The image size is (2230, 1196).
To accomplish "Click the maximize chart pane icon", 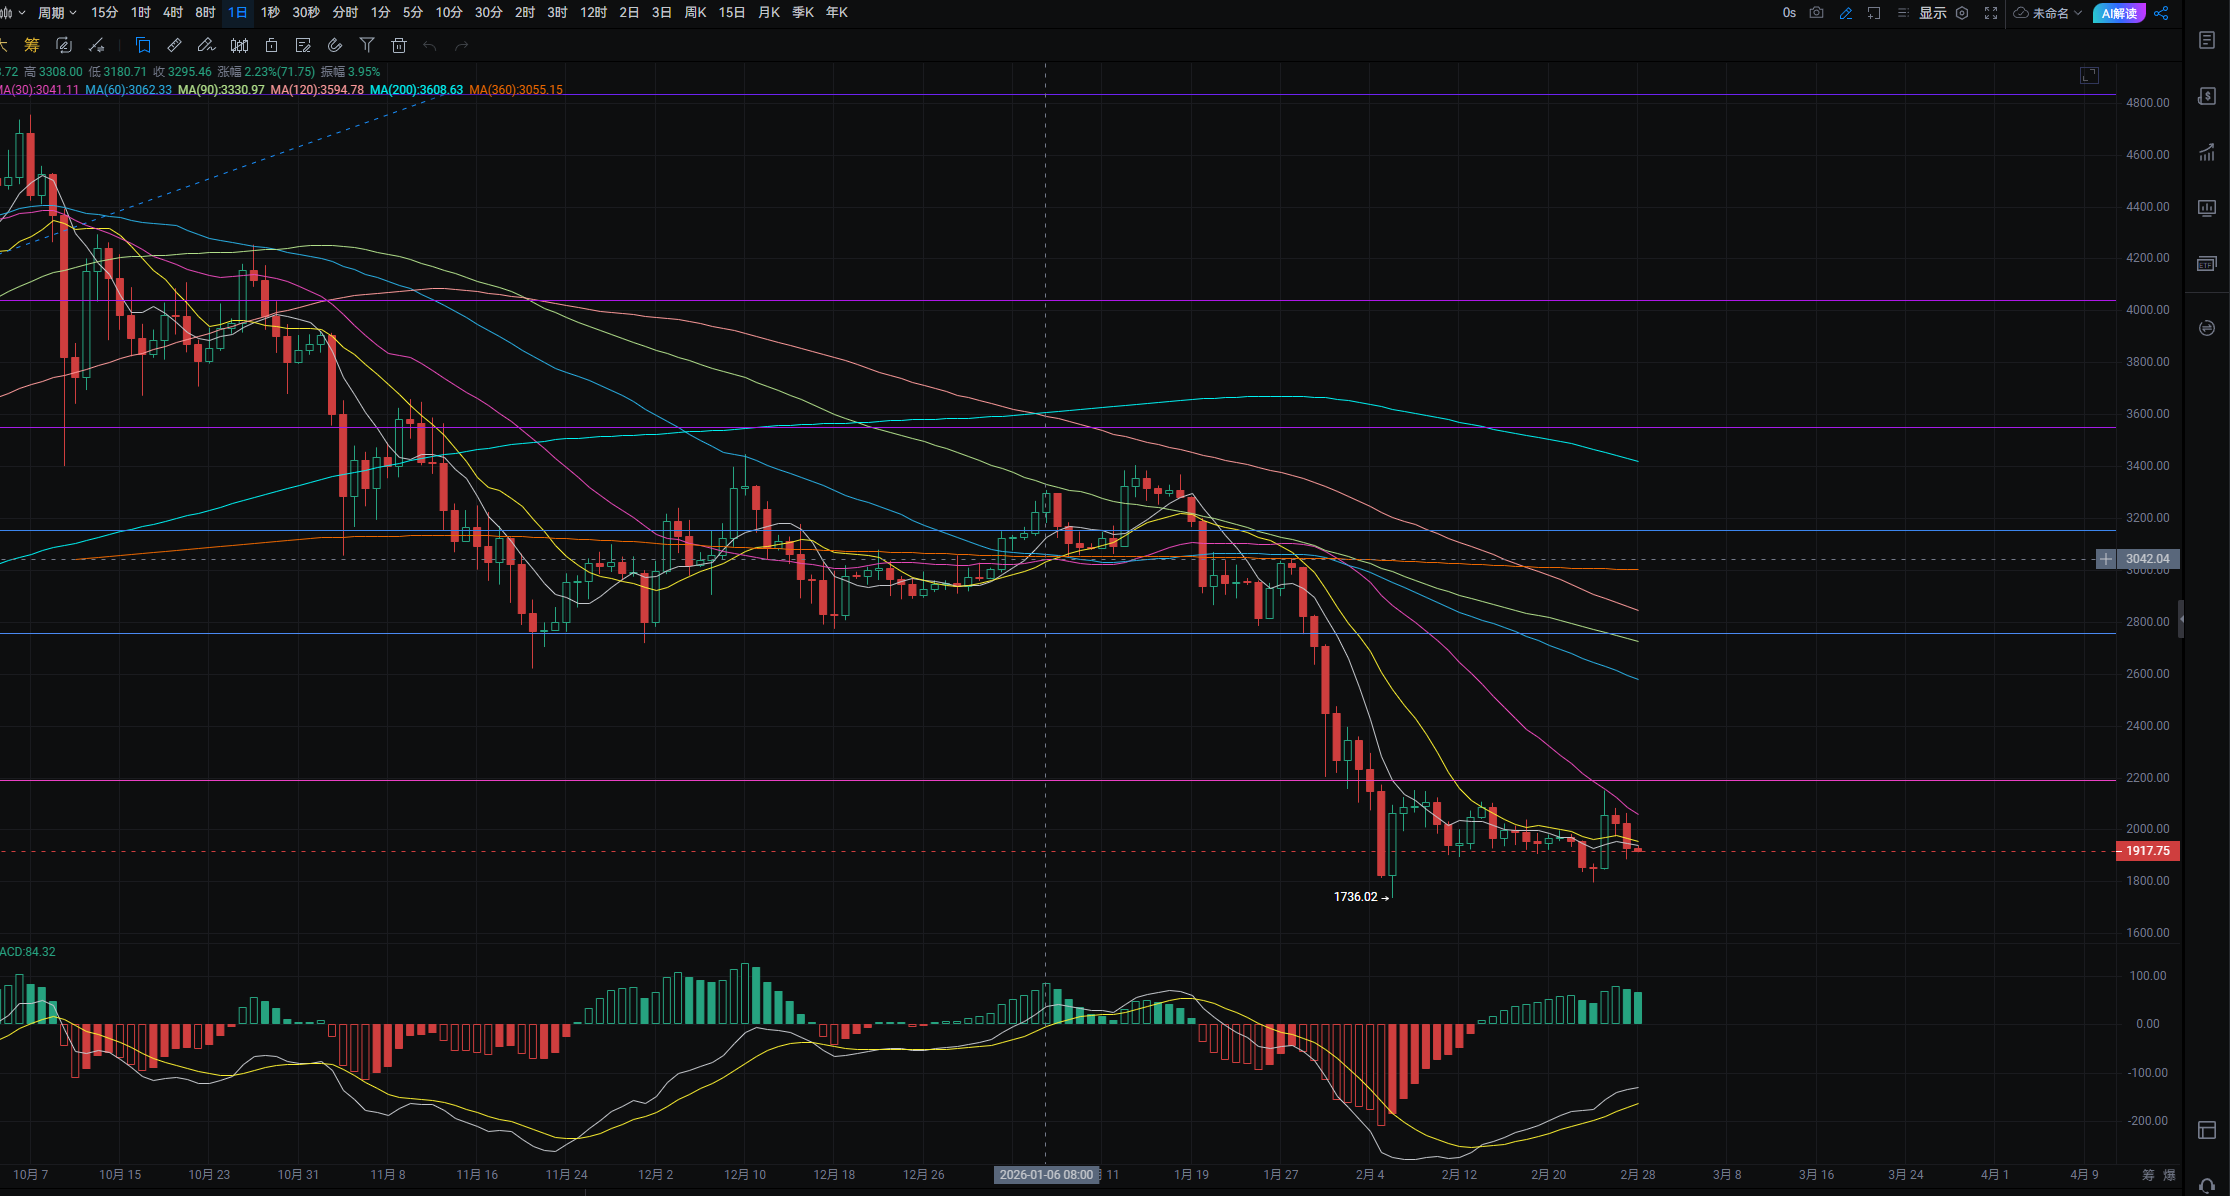I will [2089, 76].
